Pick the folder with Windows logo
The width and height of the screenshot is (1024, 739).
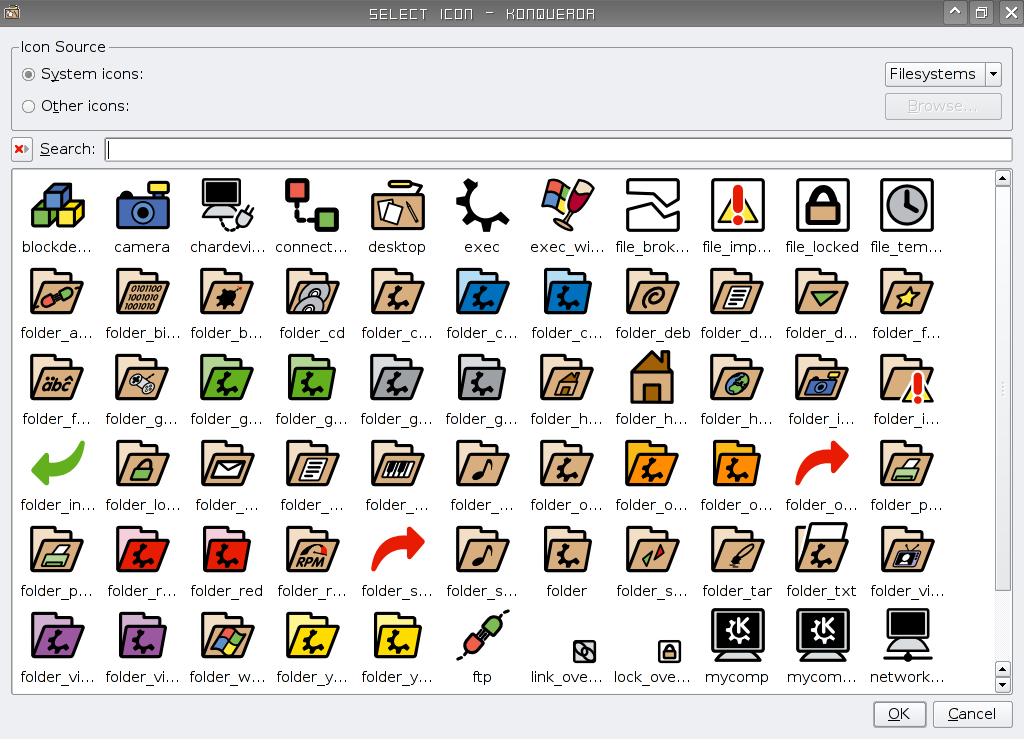227,636
